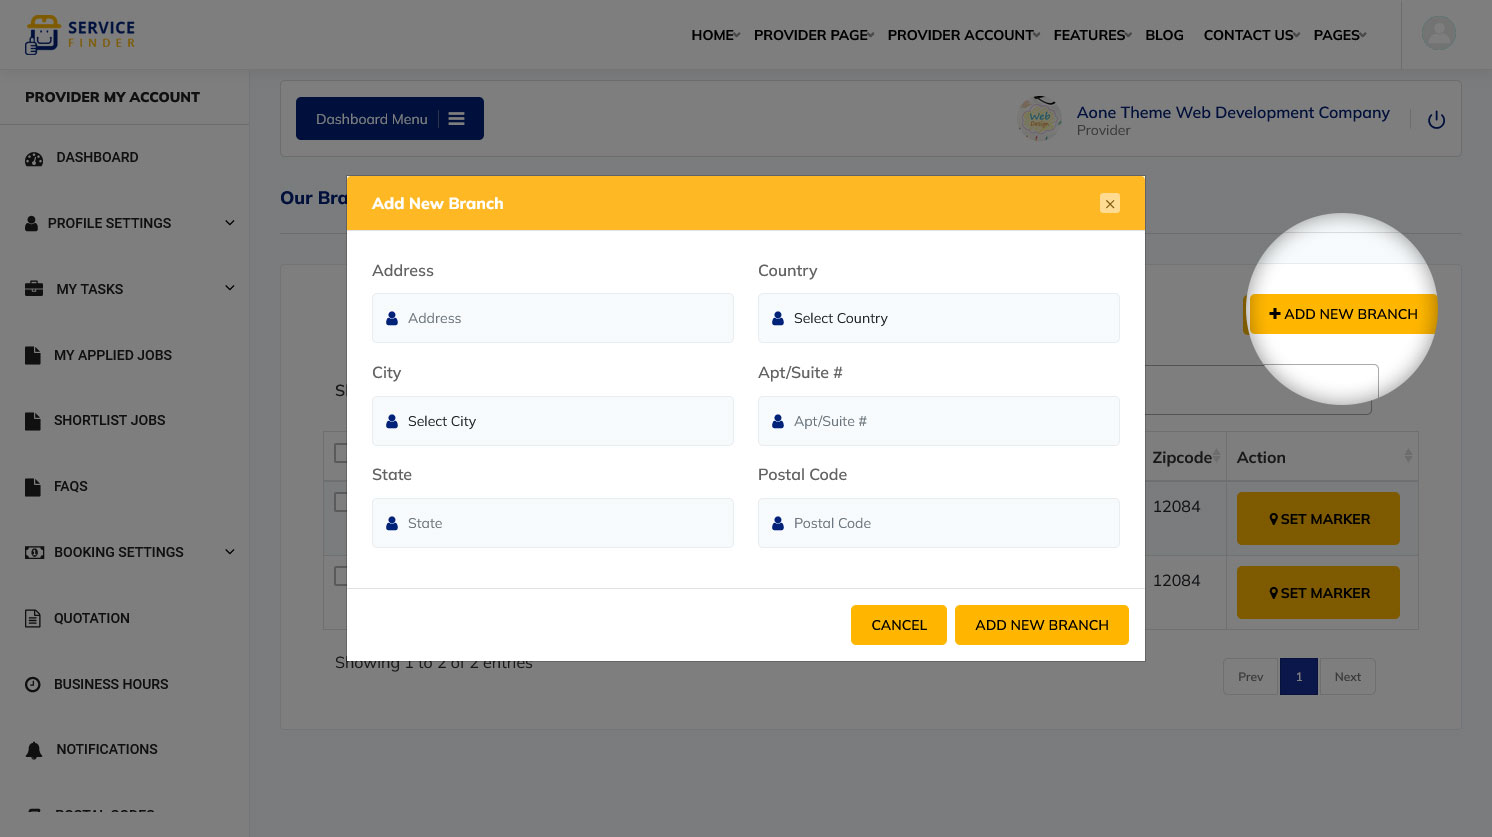The image size is (1492, 837).
Task: Open the Provider Account menu
Action: click(x=962, y=35)
